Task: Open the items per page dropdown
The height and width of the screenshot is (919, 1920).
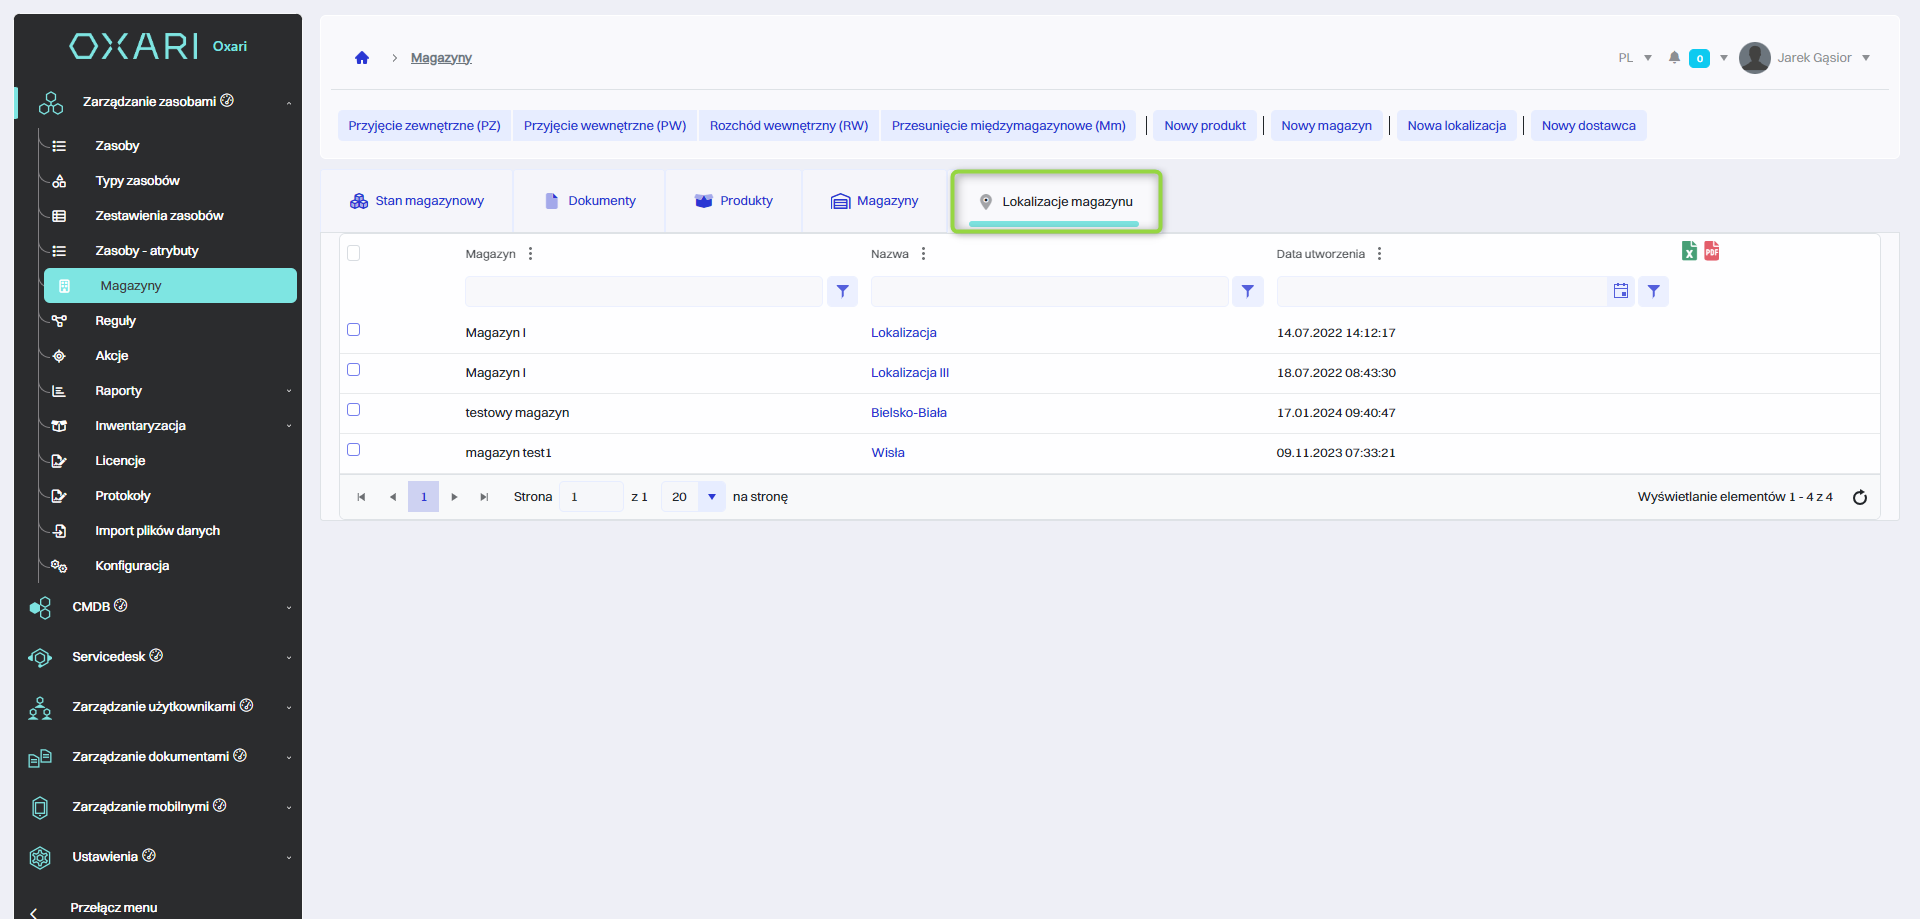Action: point(711,497)
